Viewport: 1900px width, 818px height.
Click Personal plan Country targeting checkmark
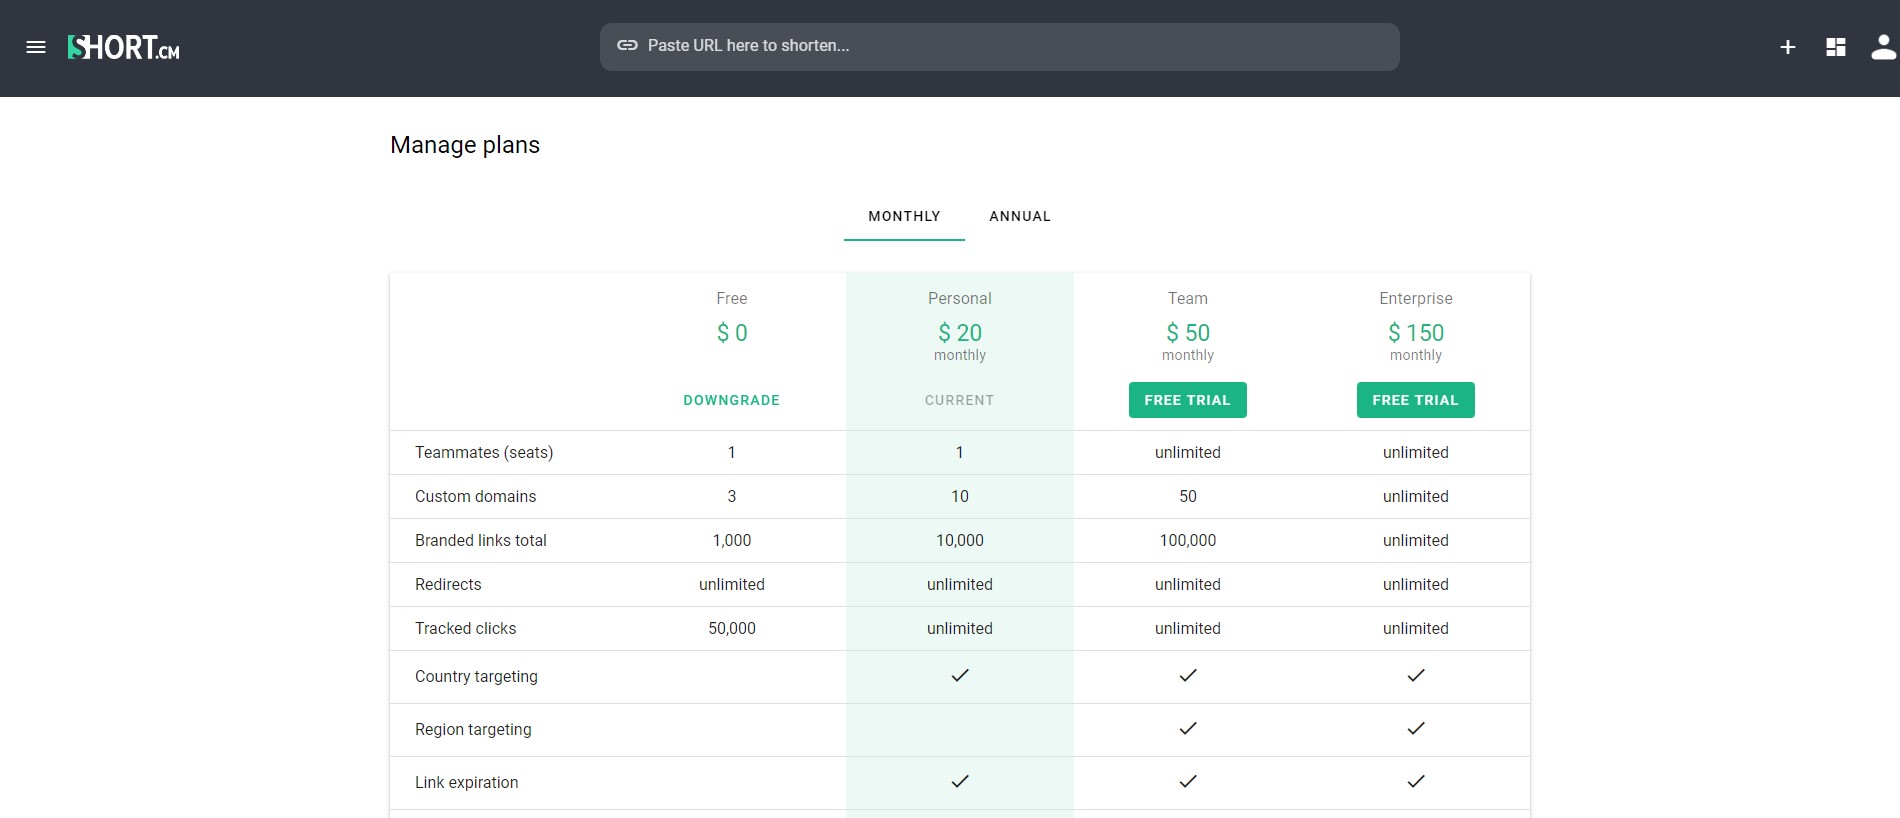point(959,676)
